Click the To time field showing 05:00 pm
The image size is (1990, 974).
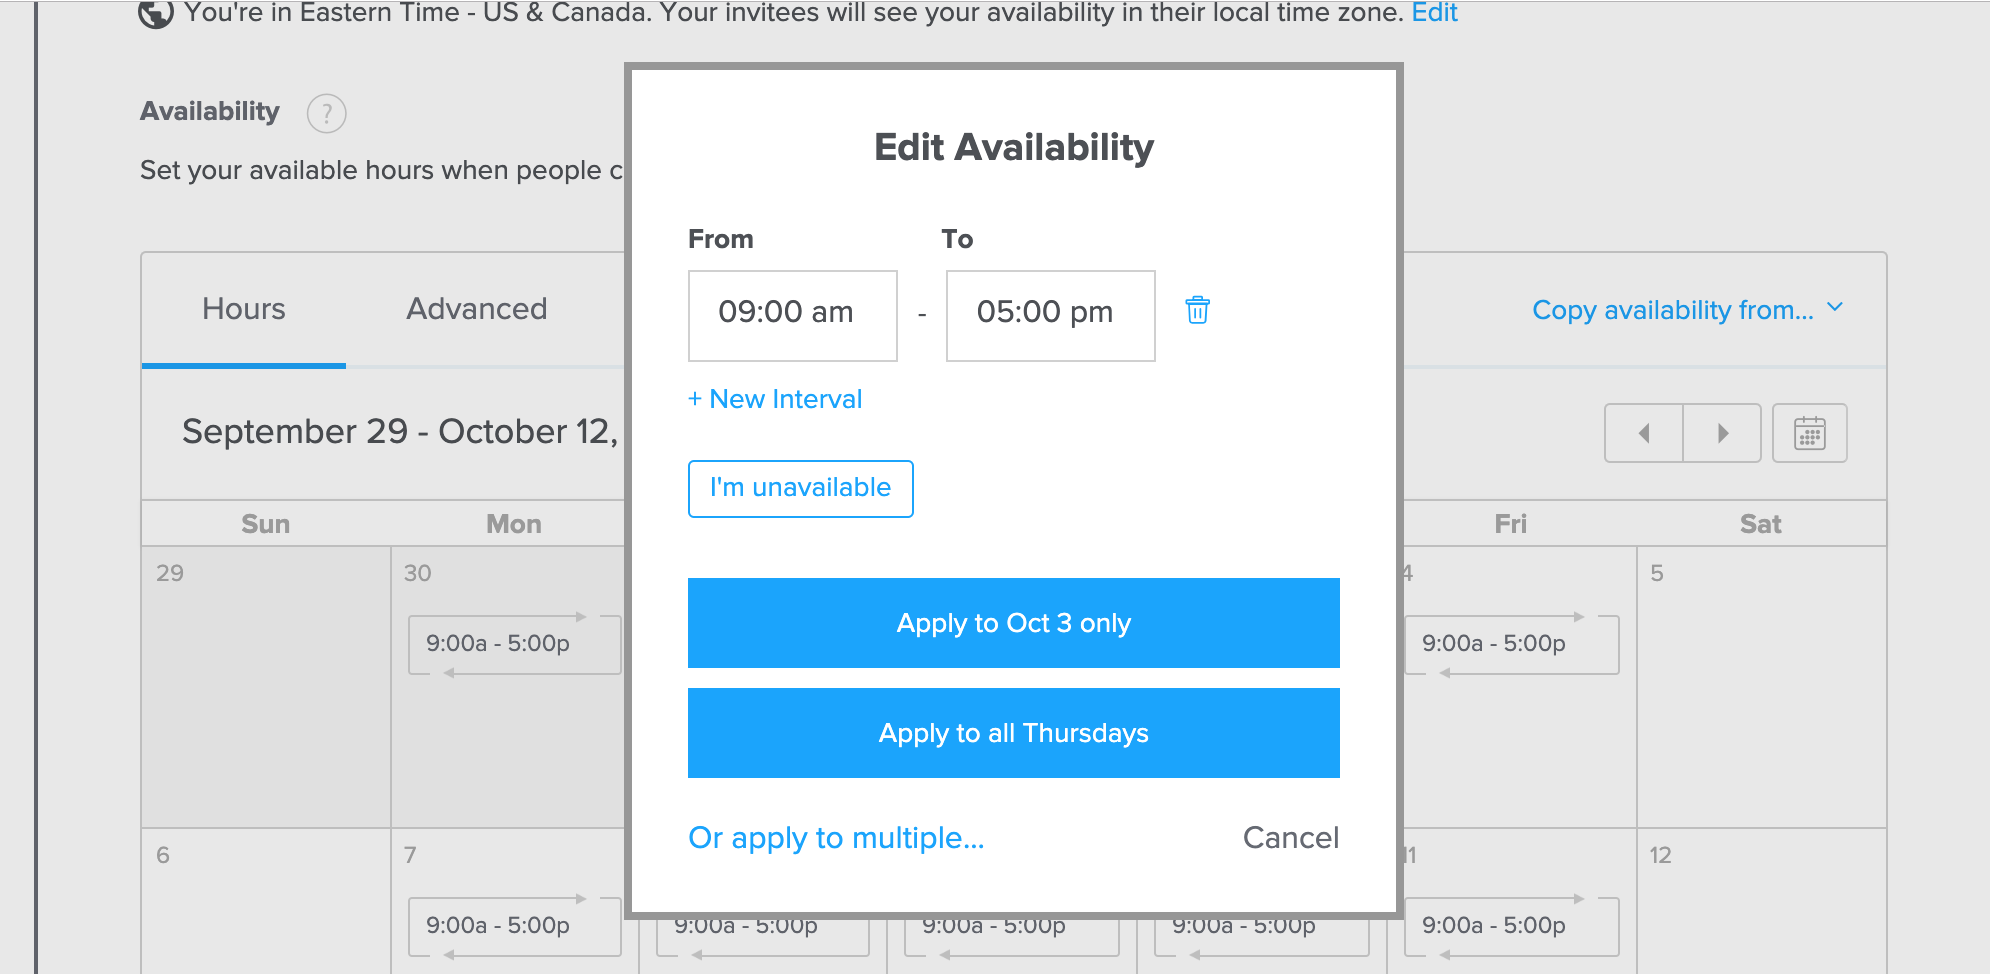point(1049,315)
